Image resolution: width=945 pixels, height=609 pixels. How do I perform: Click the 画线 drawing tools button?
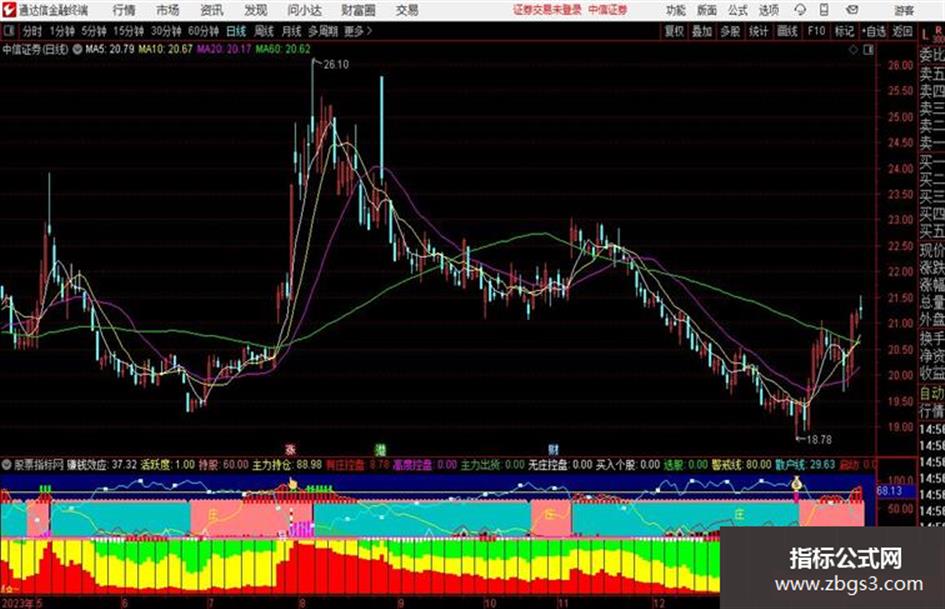788,31
